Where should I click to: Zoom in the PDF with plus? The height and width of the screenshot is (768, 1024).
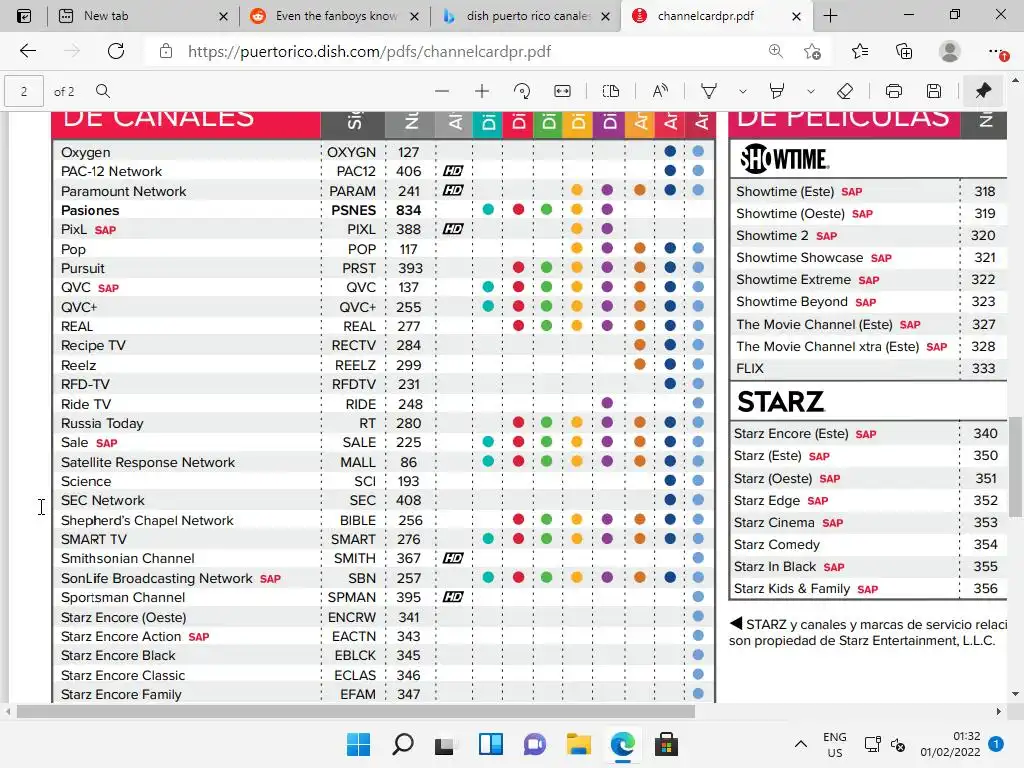(x=482, y=91)
